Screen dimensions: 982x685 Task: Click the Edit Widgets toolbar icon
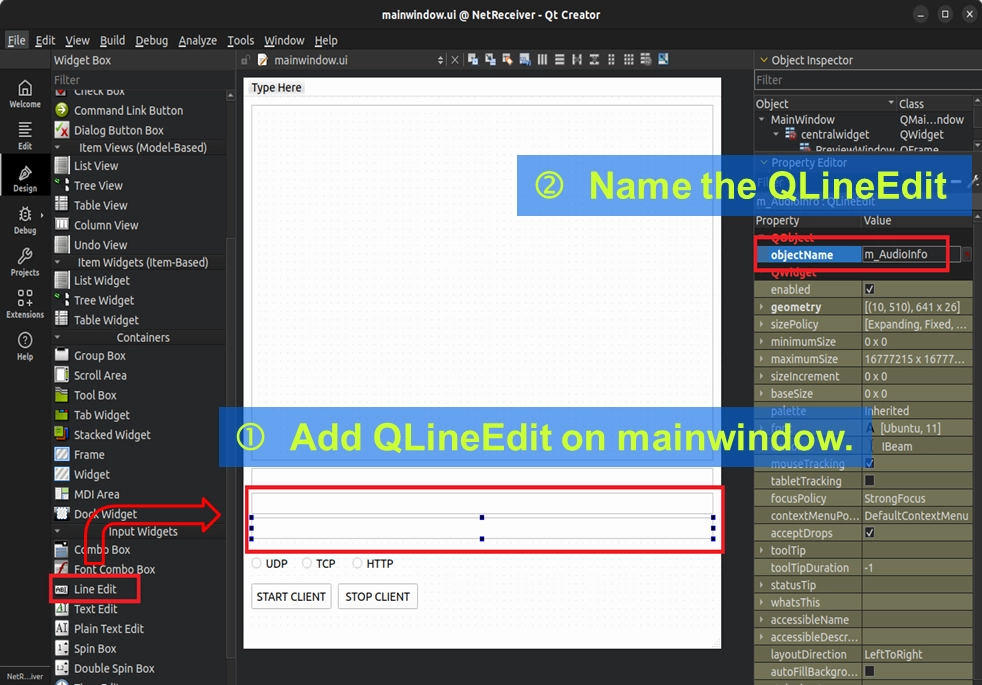473,59
